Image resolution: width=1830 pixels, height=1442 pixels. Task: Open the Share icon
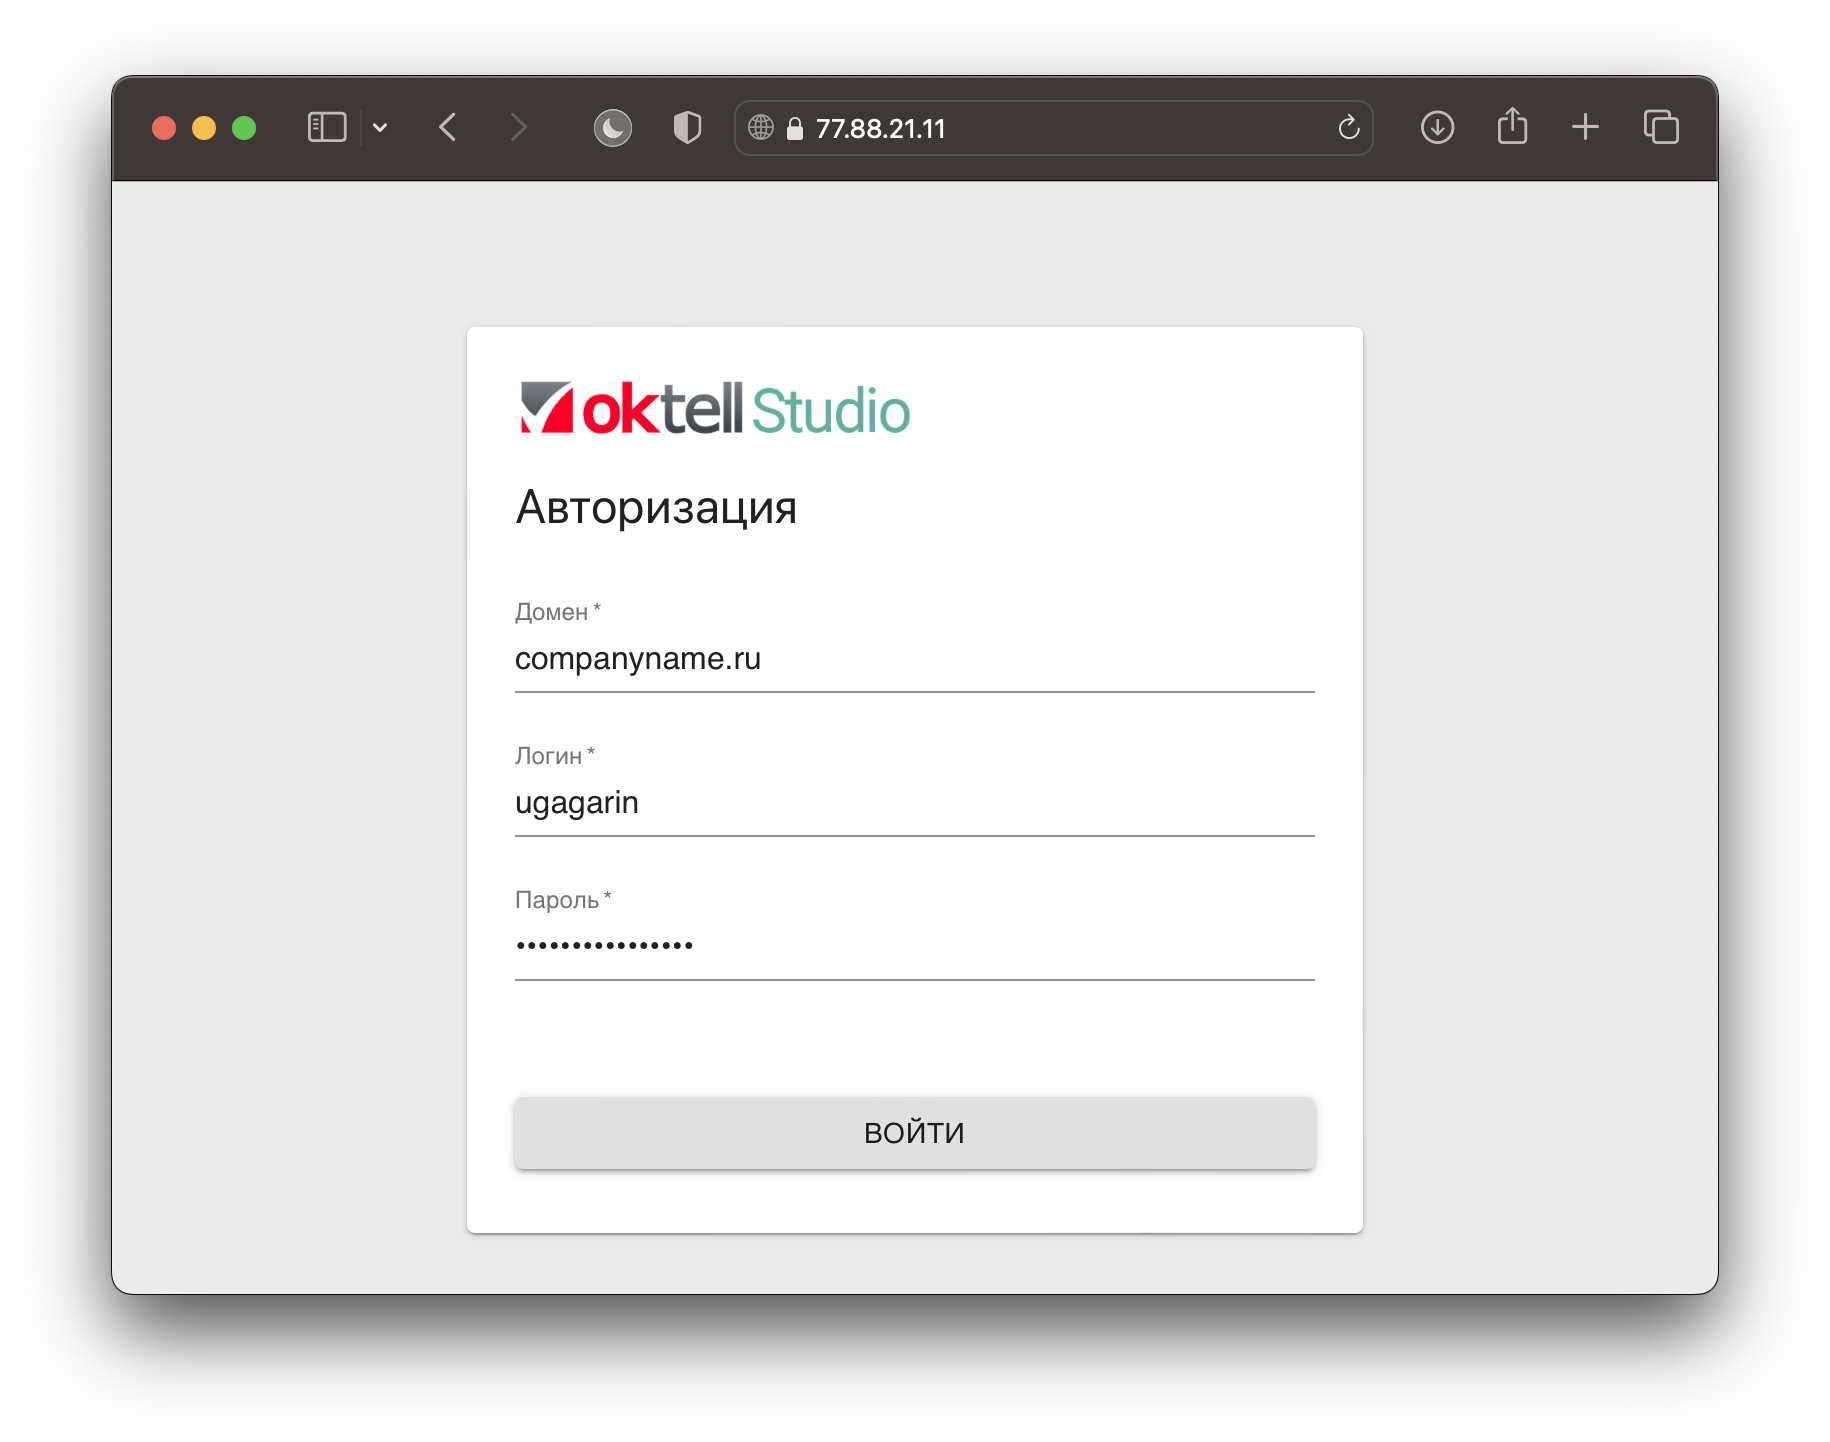(1512, 126)
